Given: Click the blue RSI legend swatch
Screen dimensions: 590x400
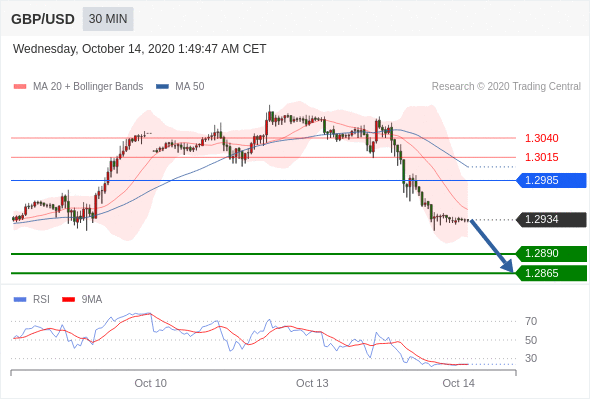Looking at the screenshot, I should coord(20,300).
